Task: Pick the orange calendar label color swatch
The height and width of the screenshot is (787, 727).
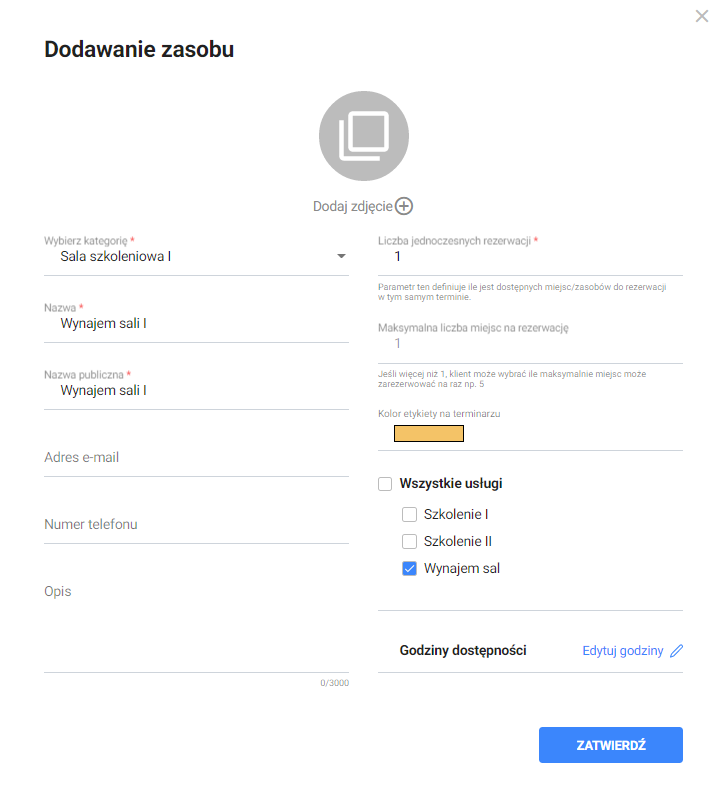Action: [429, 434]
